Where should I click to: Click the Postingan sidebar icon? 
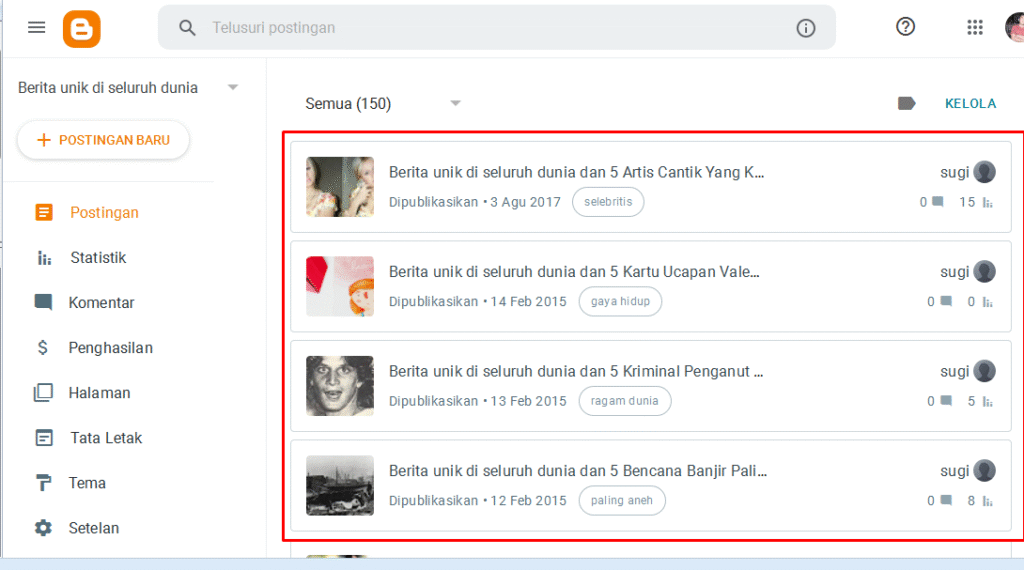(44, 212)
